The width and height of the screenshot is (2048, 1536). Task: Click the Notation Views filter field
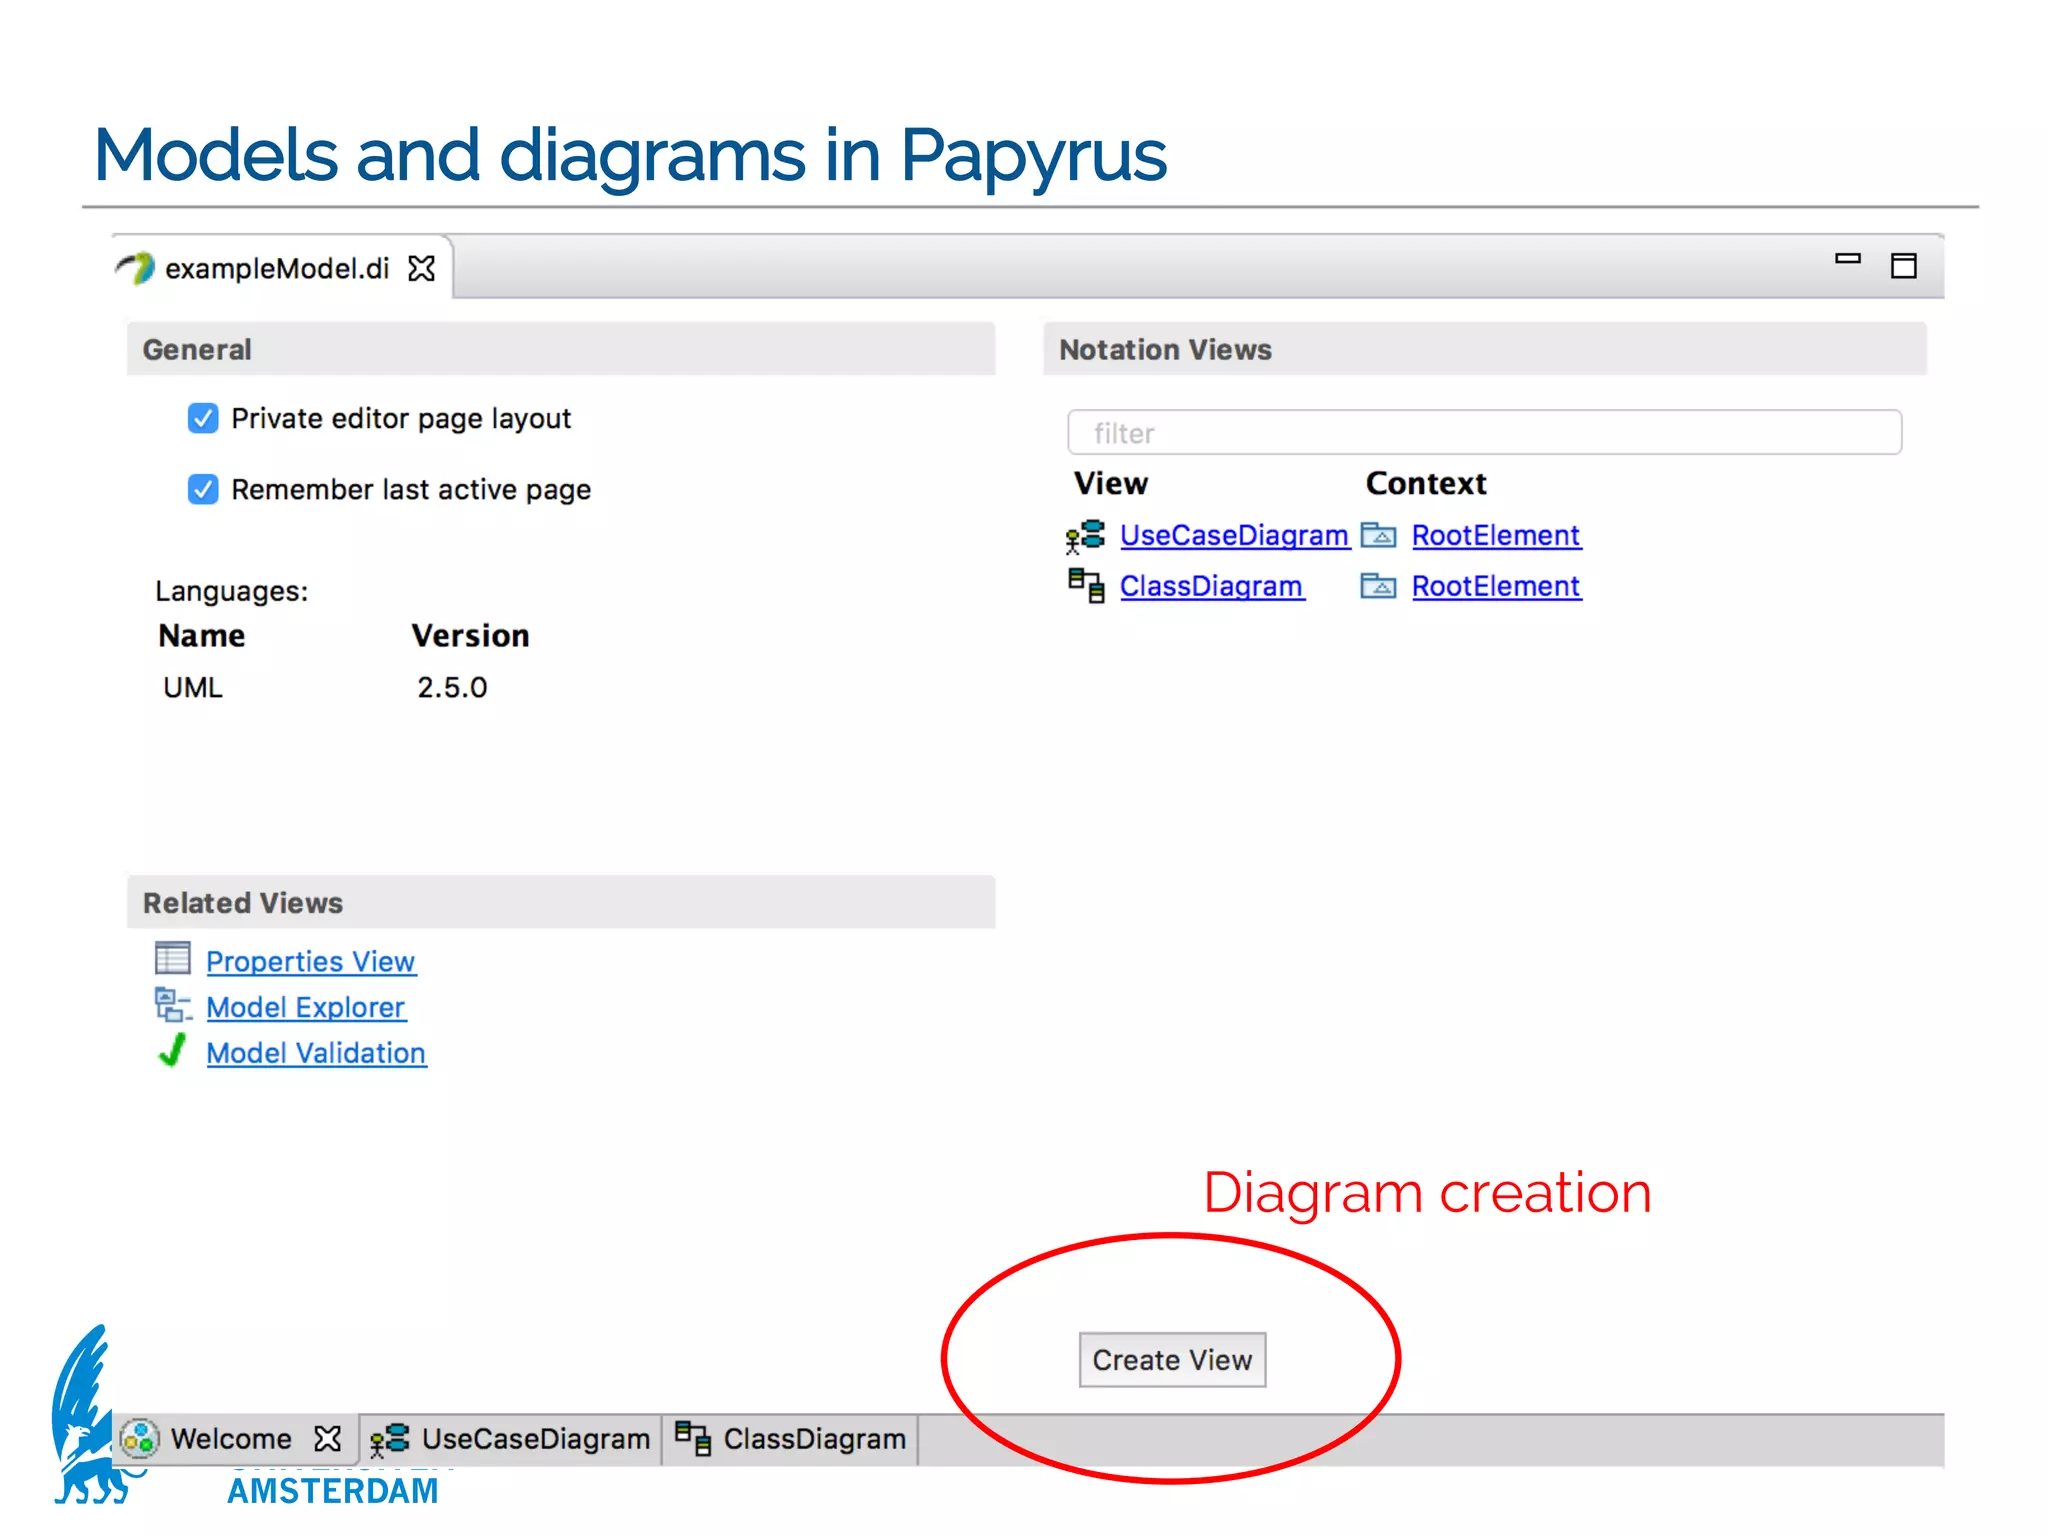[x=1484, y=432]
